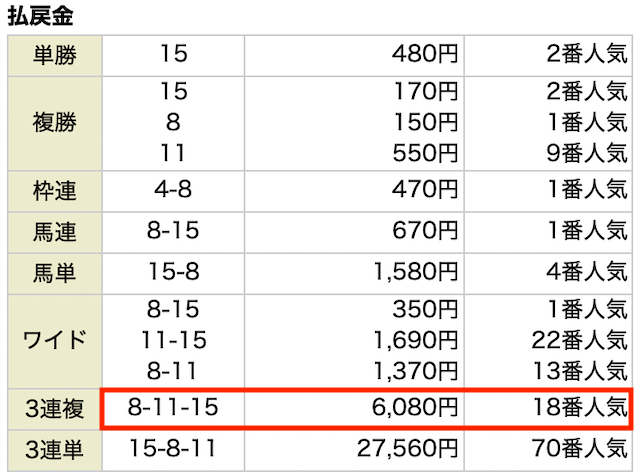
Task: Select the ワイド row header
Action: point(55,341)
